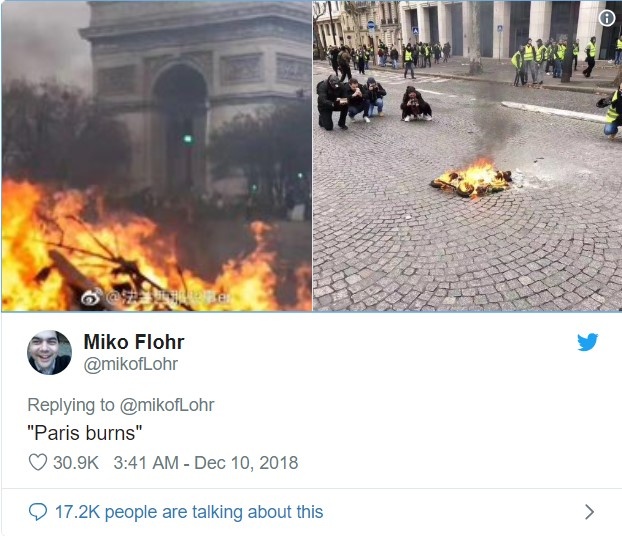Open @mikofLohr in the Replying to line
The height and width of the screenshot is (536, 622).
click(x=167, y=405)
